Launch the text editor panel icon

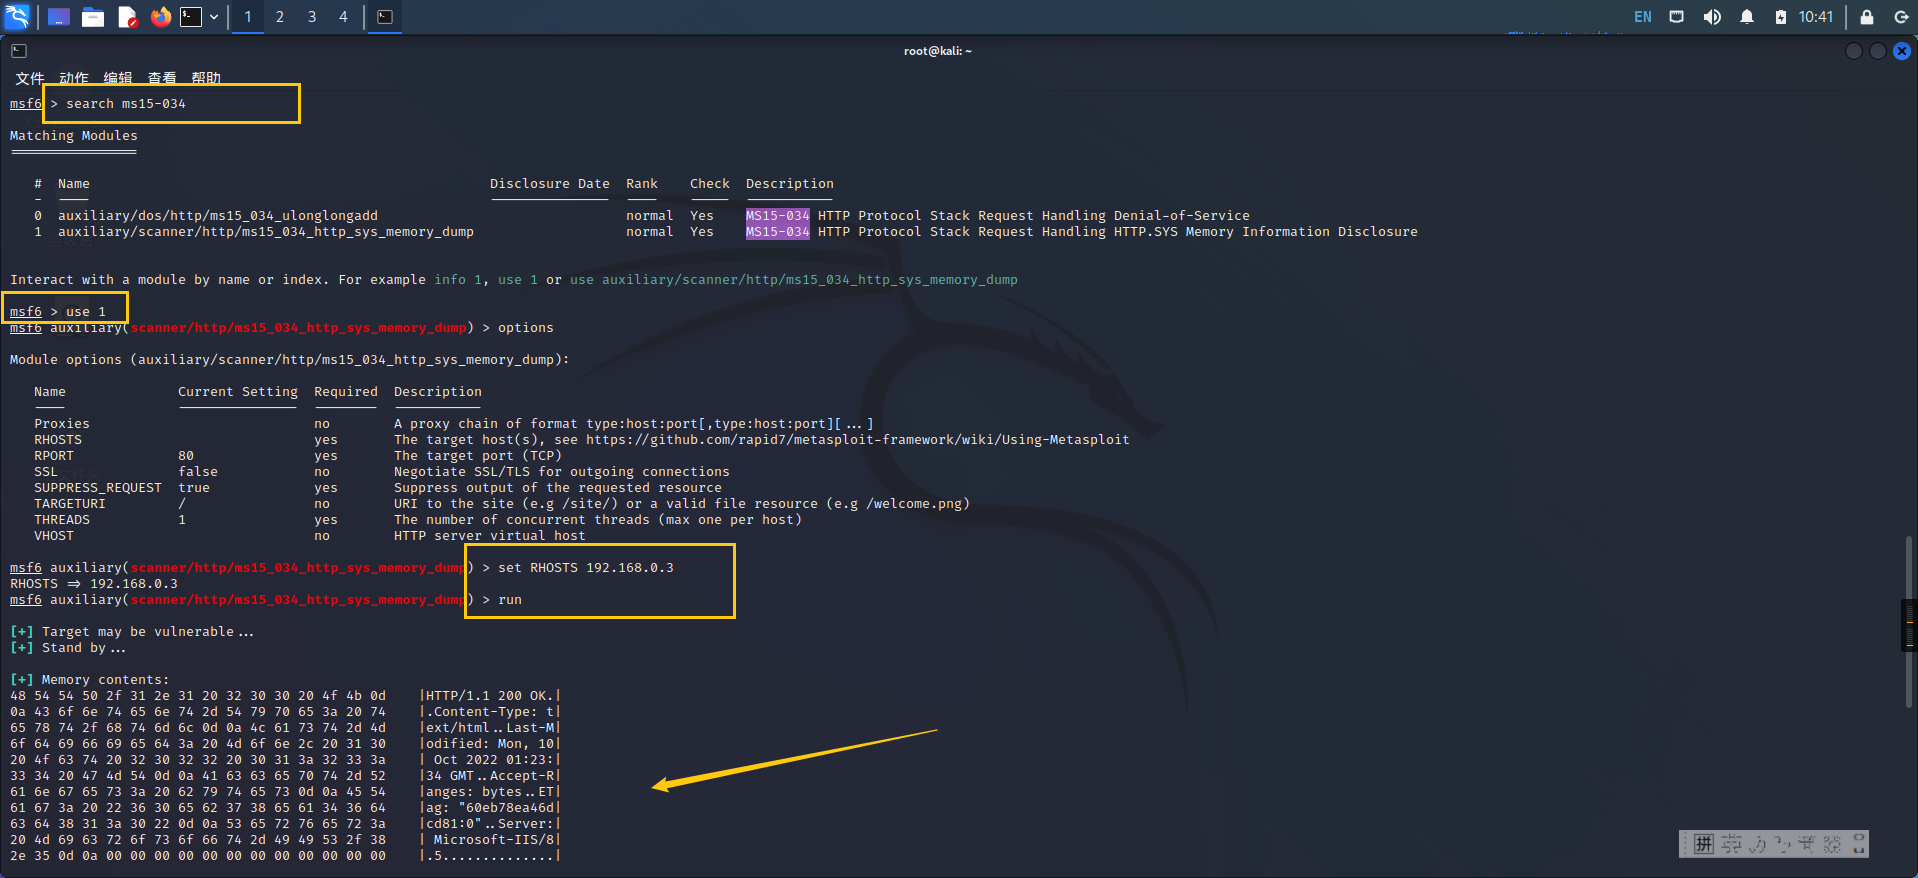pyautogui.click(x=127, y=17)
